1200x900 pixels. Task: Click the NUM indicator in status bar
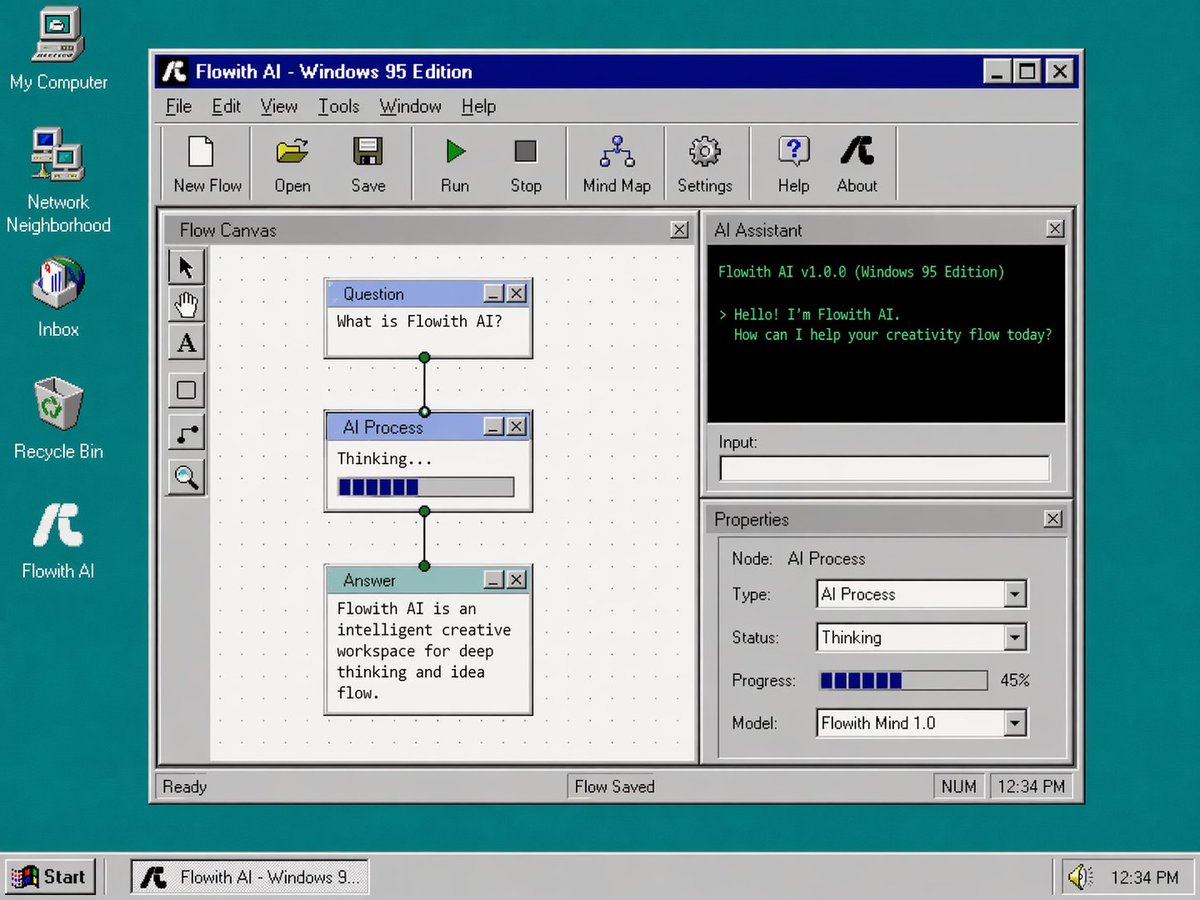958,786
